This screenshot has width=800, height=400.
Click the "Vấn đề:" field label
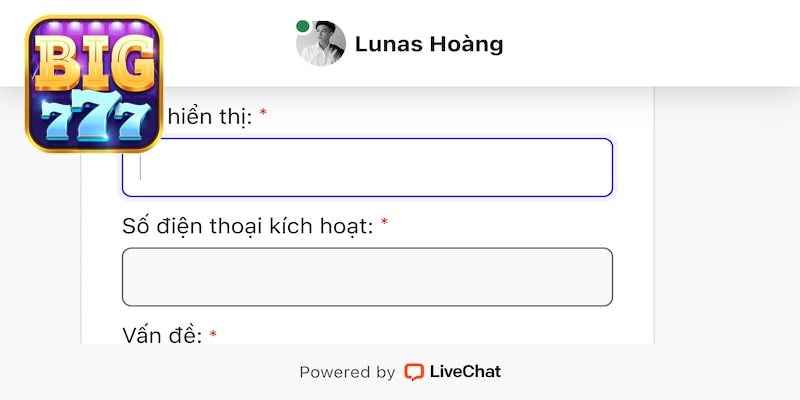coord(162,335)
